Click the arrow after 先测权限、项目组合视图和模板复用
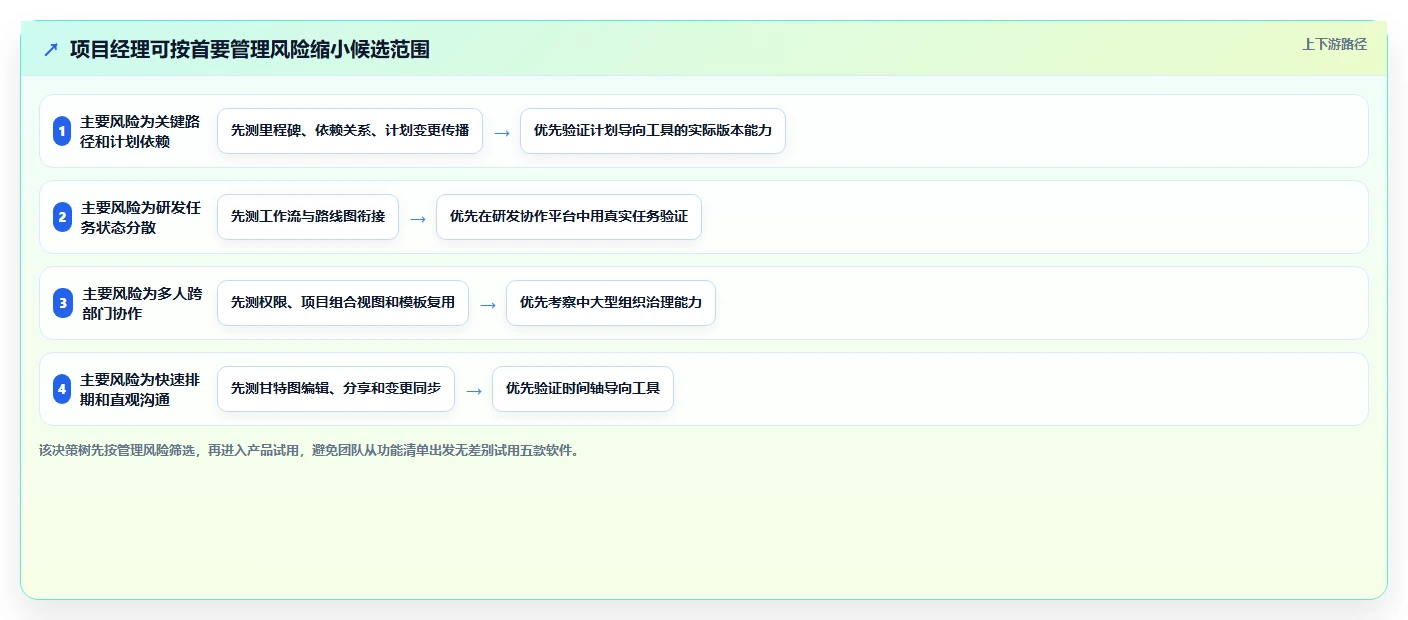The height and width of the screenshot is (620, 1408). (488, 304)
